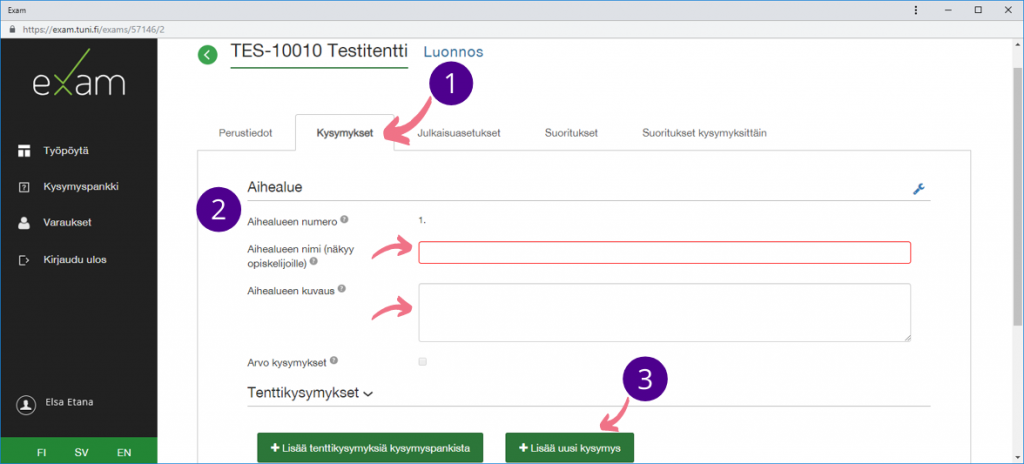Enable the Arvo kysymykset checkbox
The height and width of the screenshot is (464, 1024).
(422, 361)
